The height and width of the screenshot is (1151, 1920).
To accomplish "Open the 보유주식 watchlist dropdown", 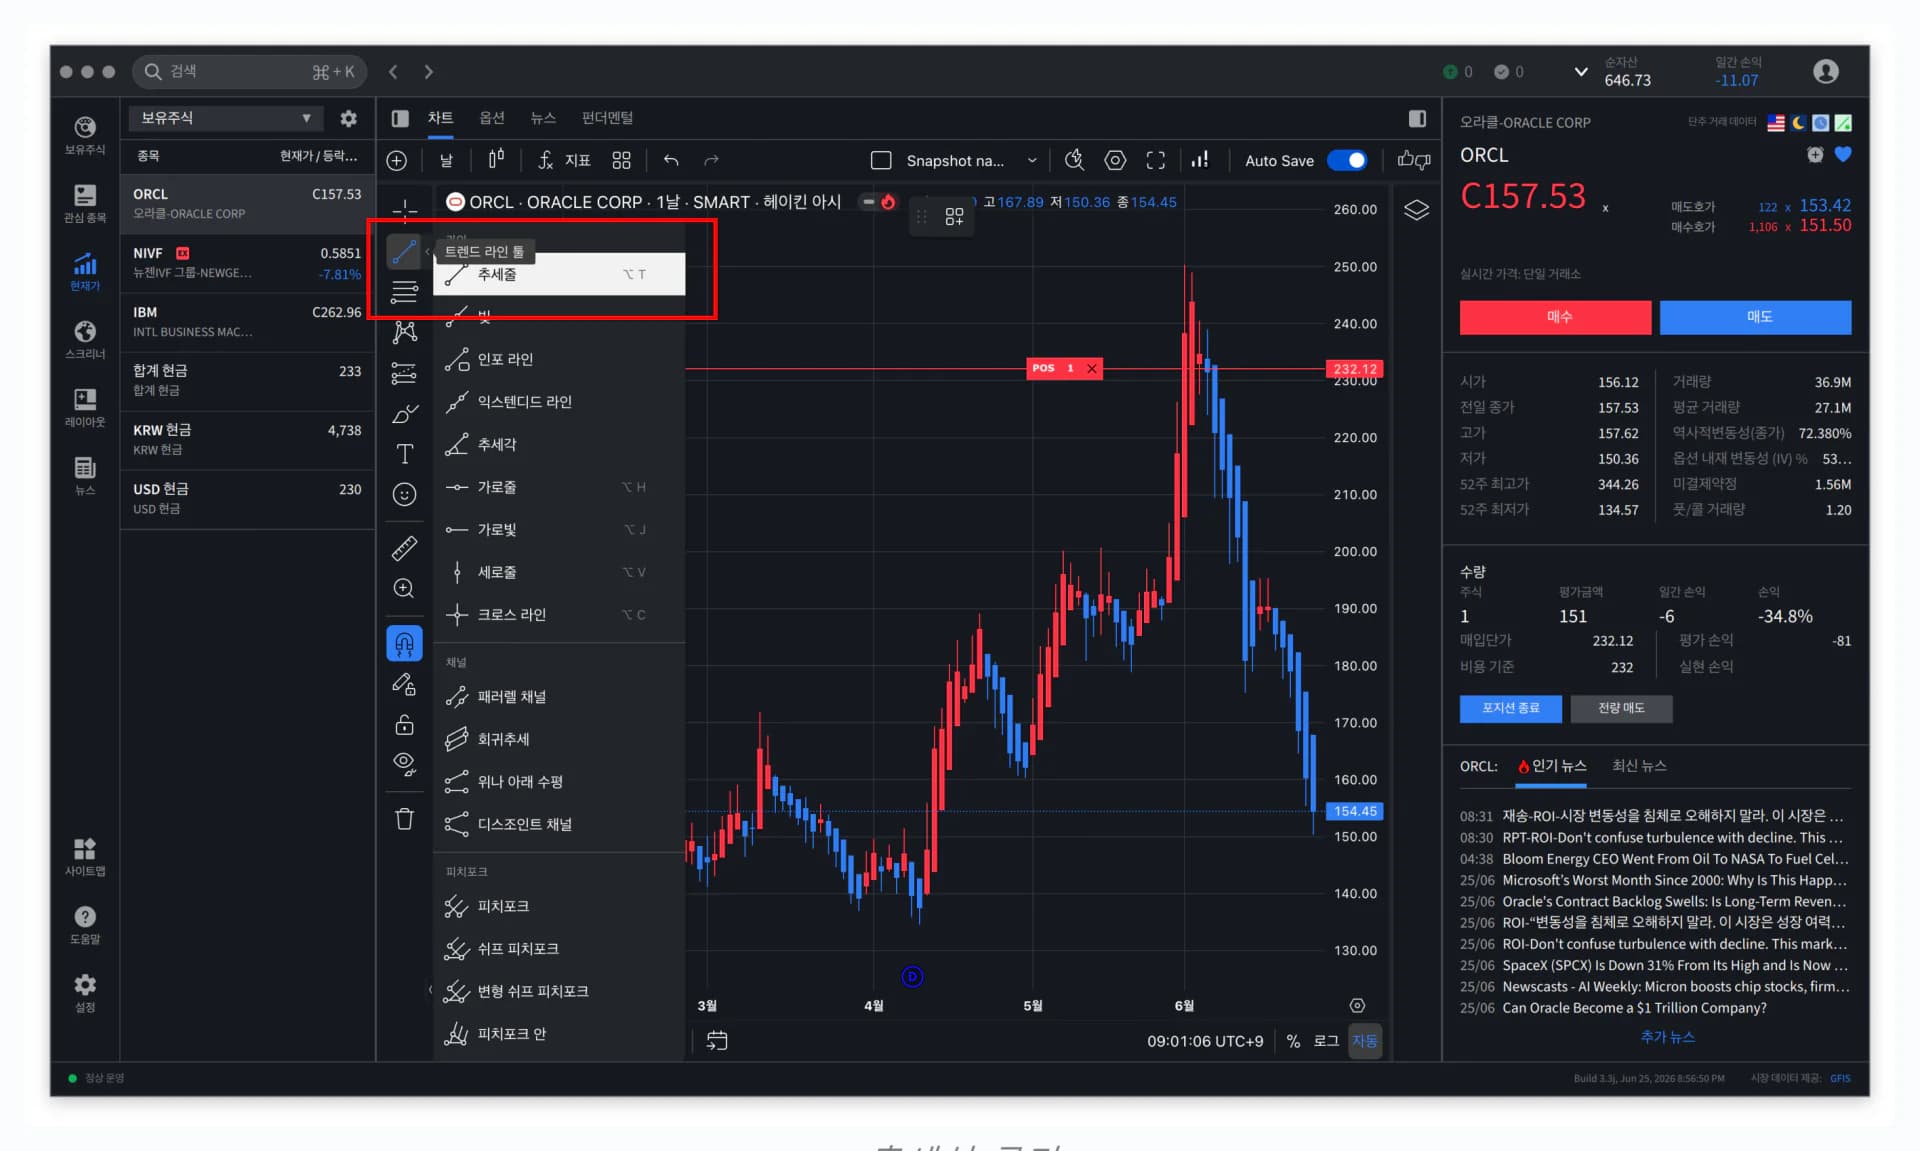I will (225, 118).
